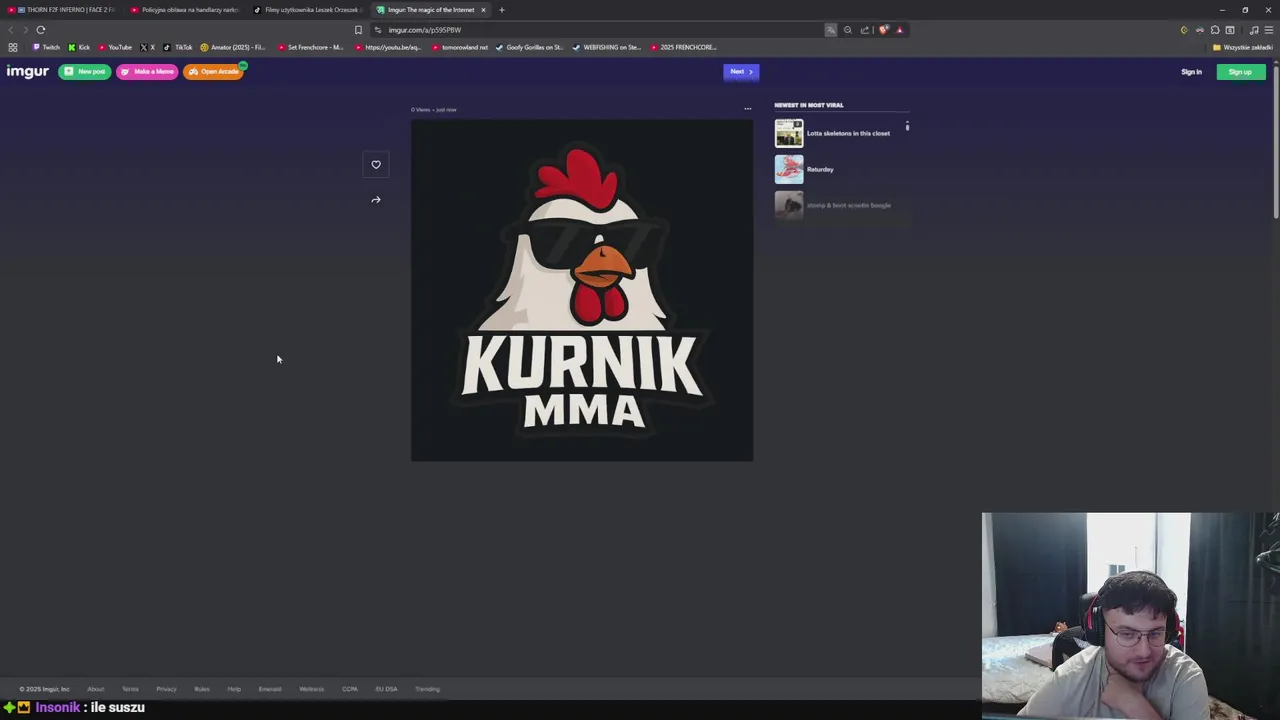Open the "stomp & boot scootin boogie" post
The image size is (1280, 720).
pyautogui.click(x=848, y=205)
